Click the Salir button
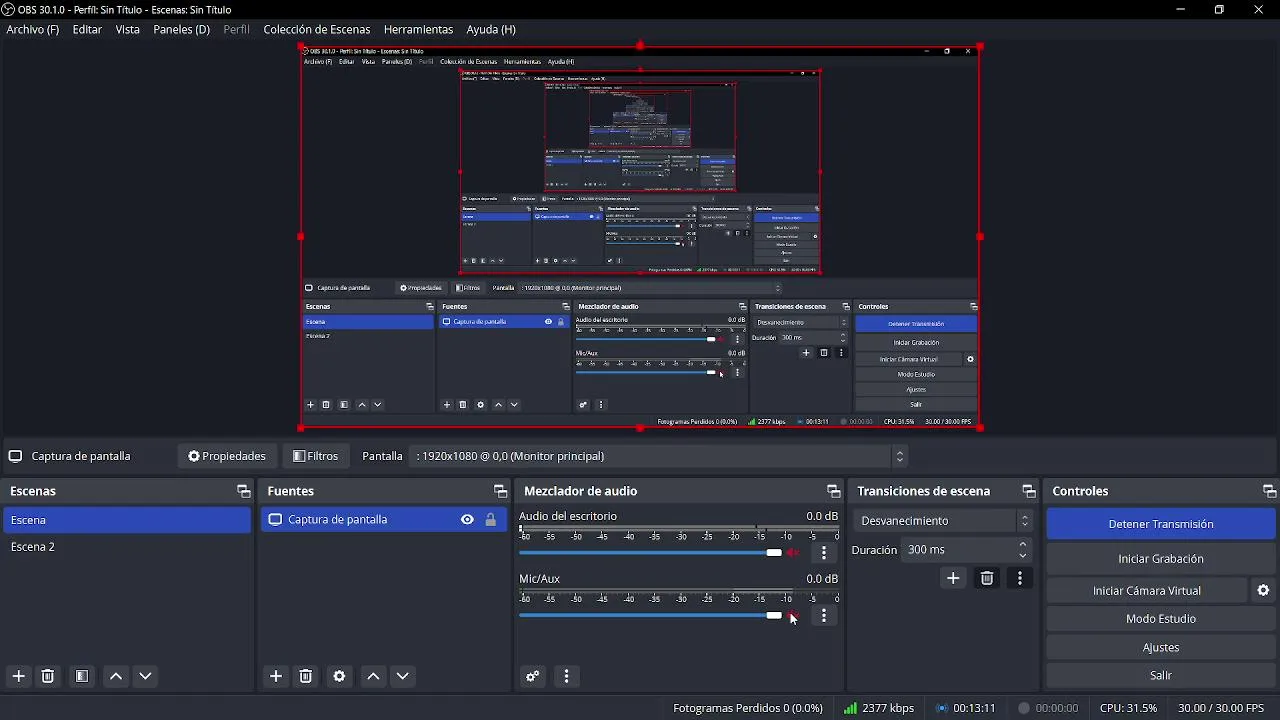This screenshot has width=1280, height=720. click(1161, 676)
